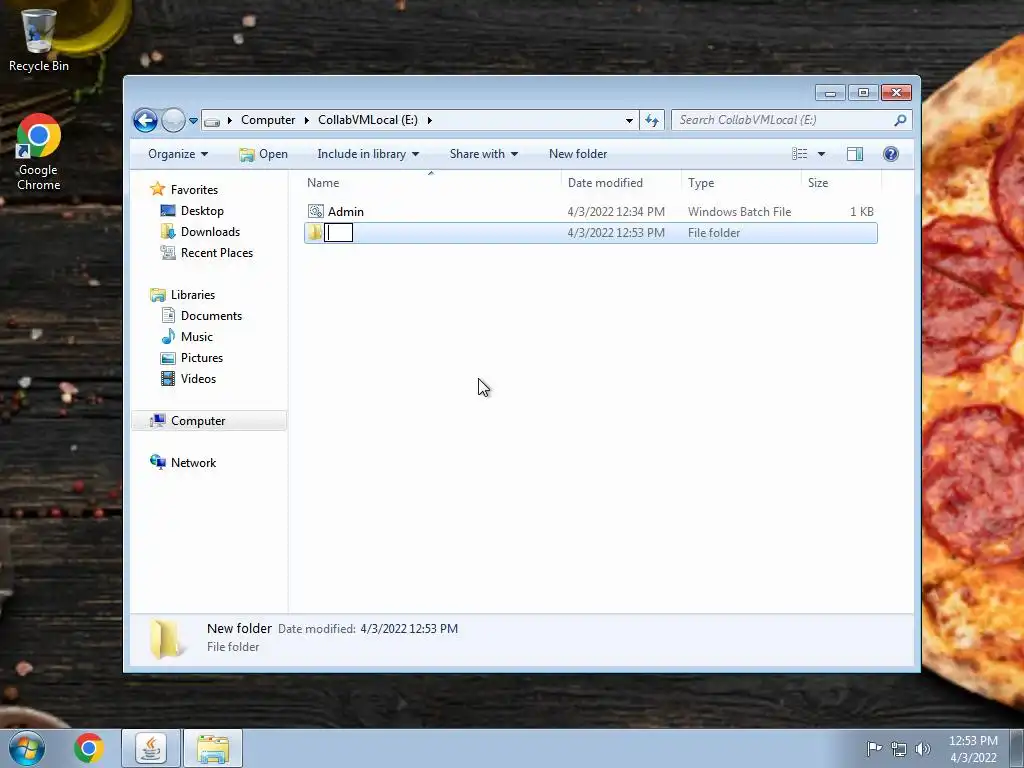Select Favorites in navigation pane
Screen dimensions: 1024x768
click(x=194, y=190)
